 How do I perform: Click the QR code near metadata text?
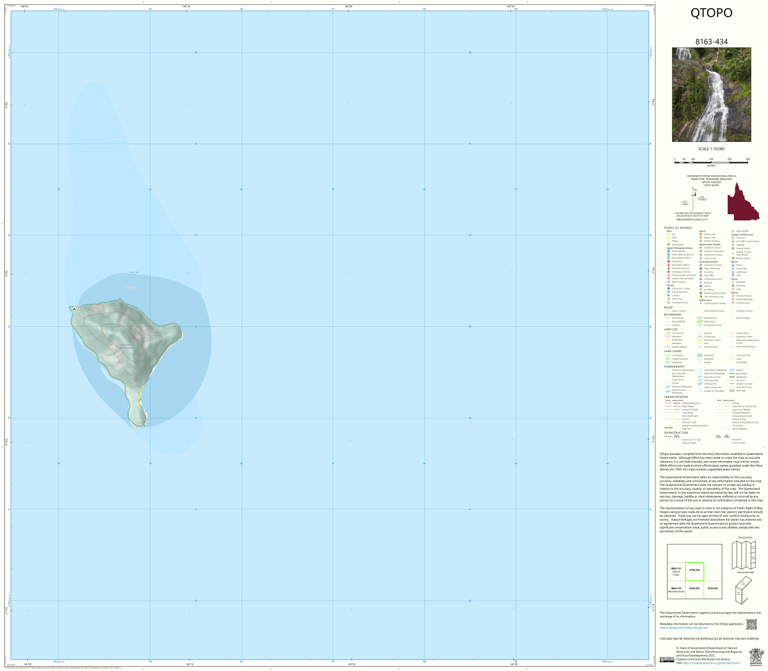pyautogui.click(x=751, y=624)
